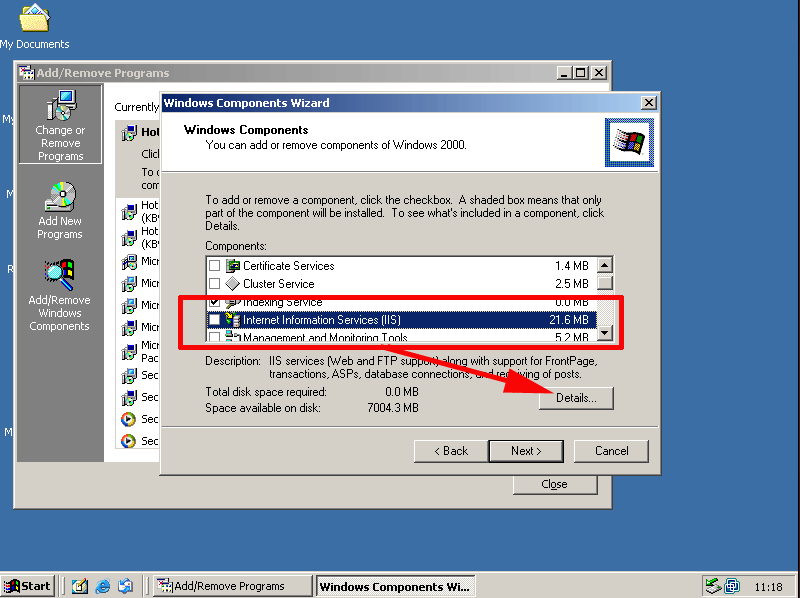Viewport: 800px width, 598px height.
Task: Click components list scroll down arrow
Action: [605, 333]
